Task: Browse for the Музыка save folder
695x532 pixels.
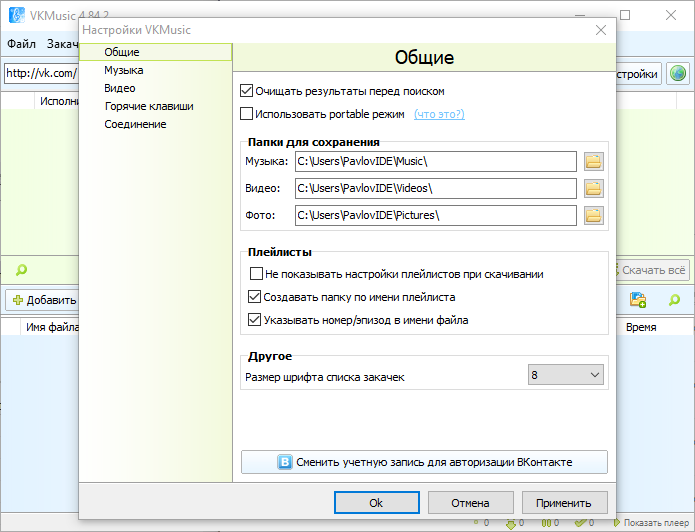Action: click(593, 161)
